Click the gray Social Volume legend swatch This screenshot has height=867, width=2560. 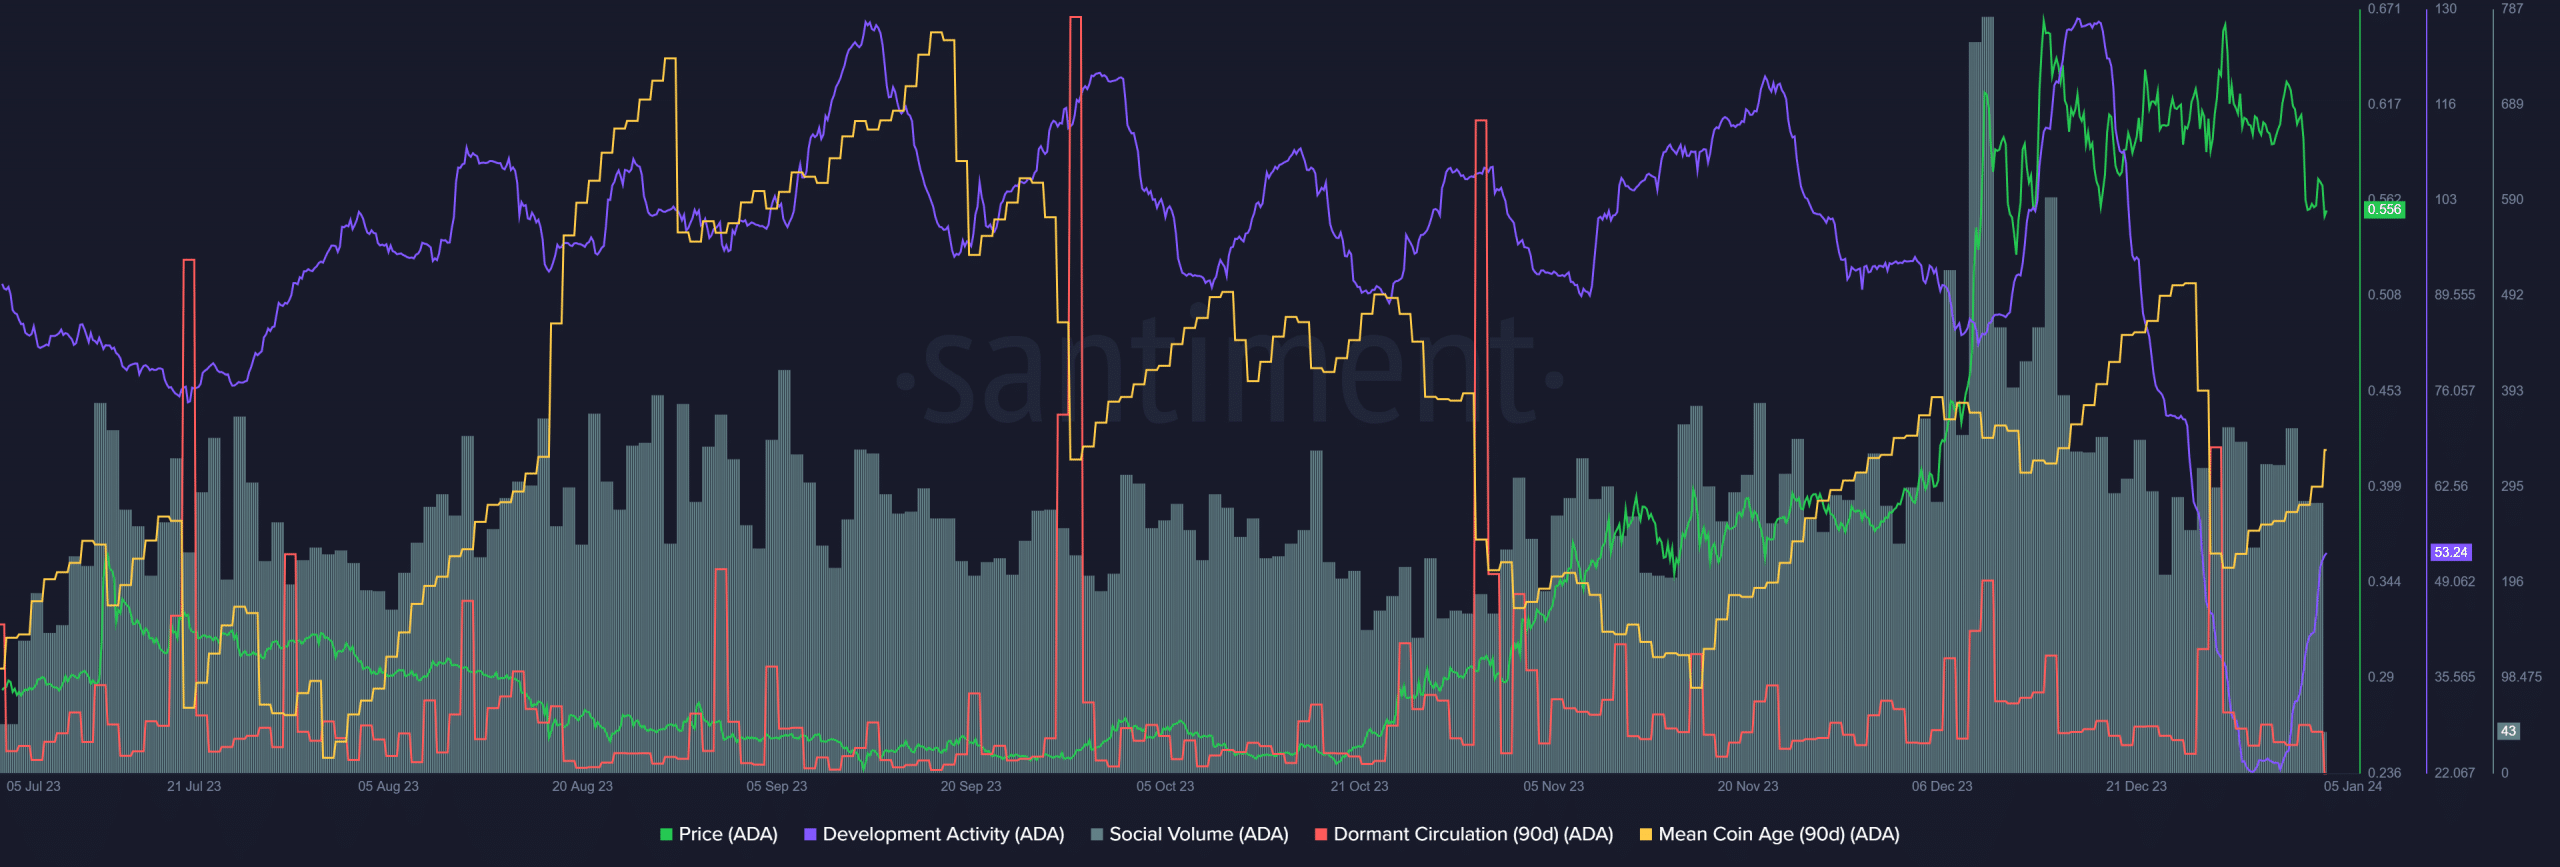[1097, 834]
